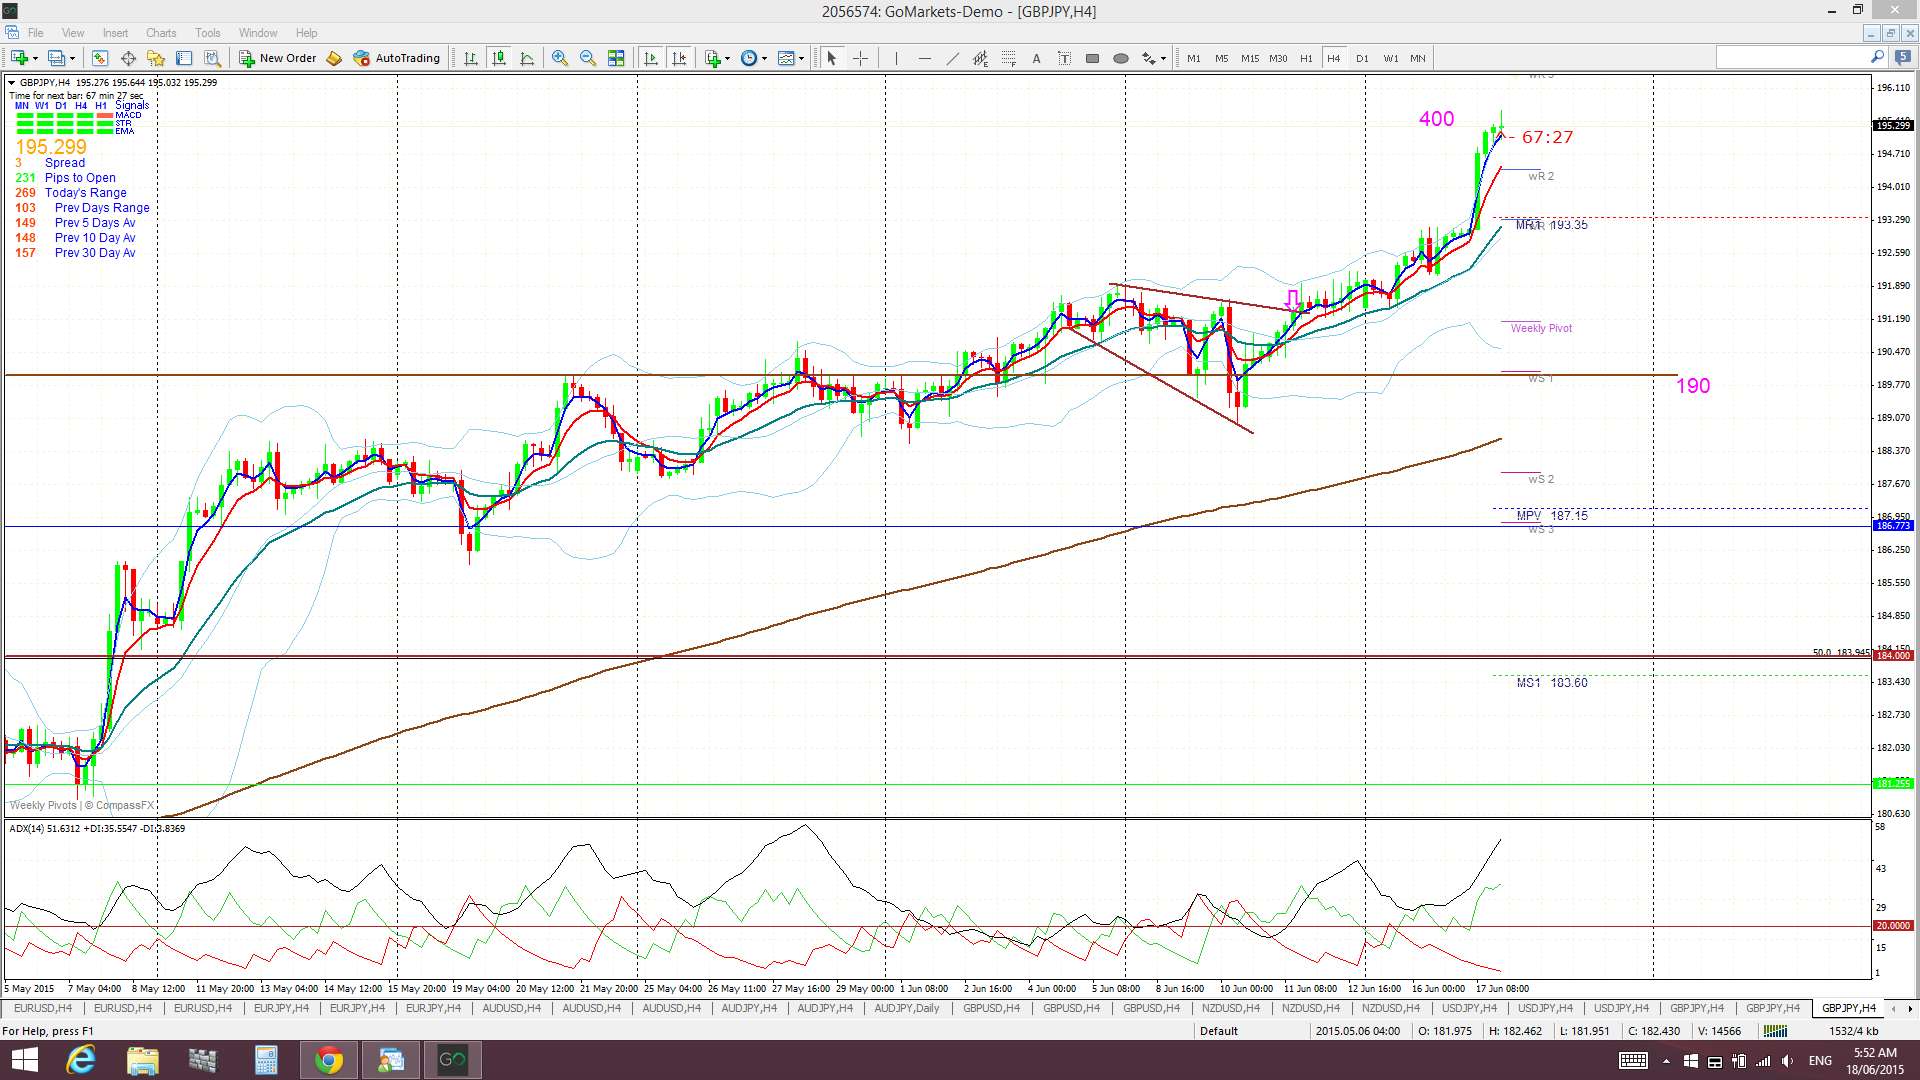The image size is (1920, 1080).
Task: Select the Horizontal Line drawing tool
Action: pos(924,58)
